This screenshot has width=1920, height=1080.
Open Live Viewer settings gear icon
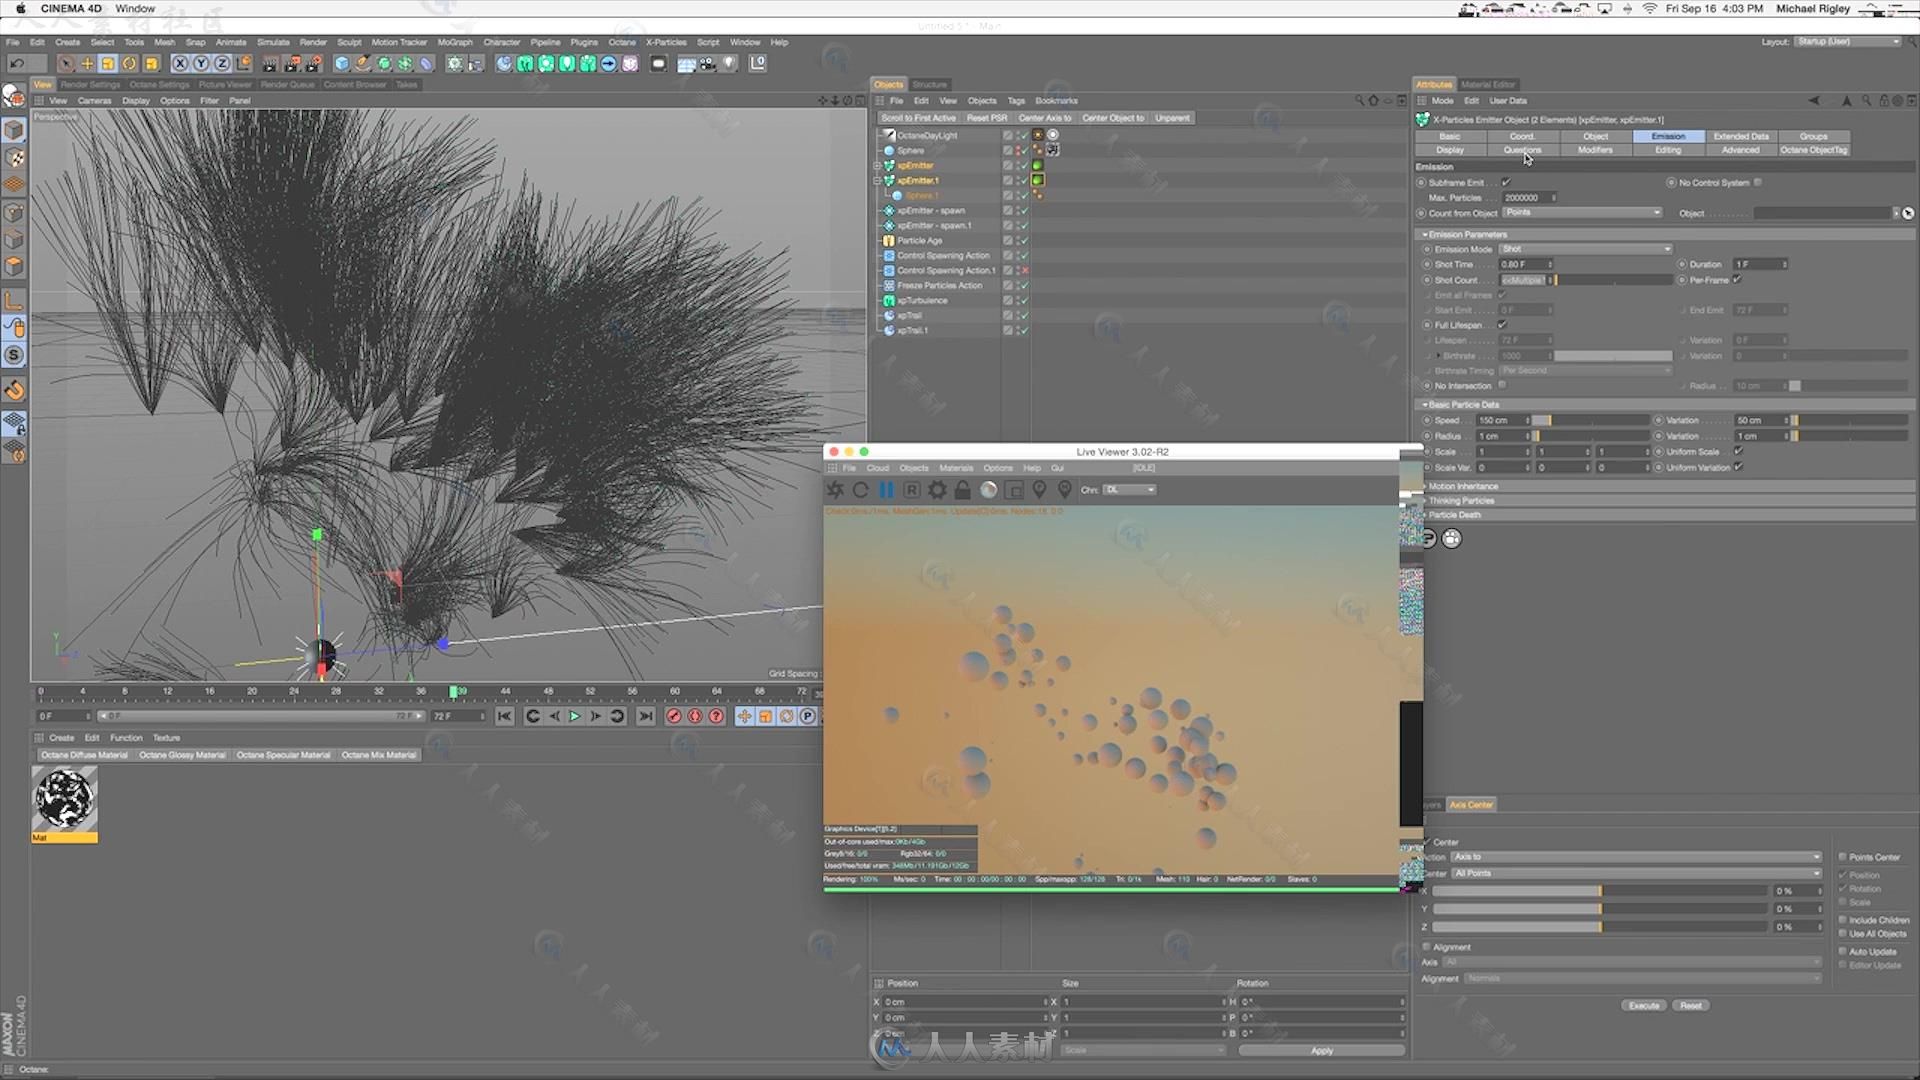[x=937, y=490]
